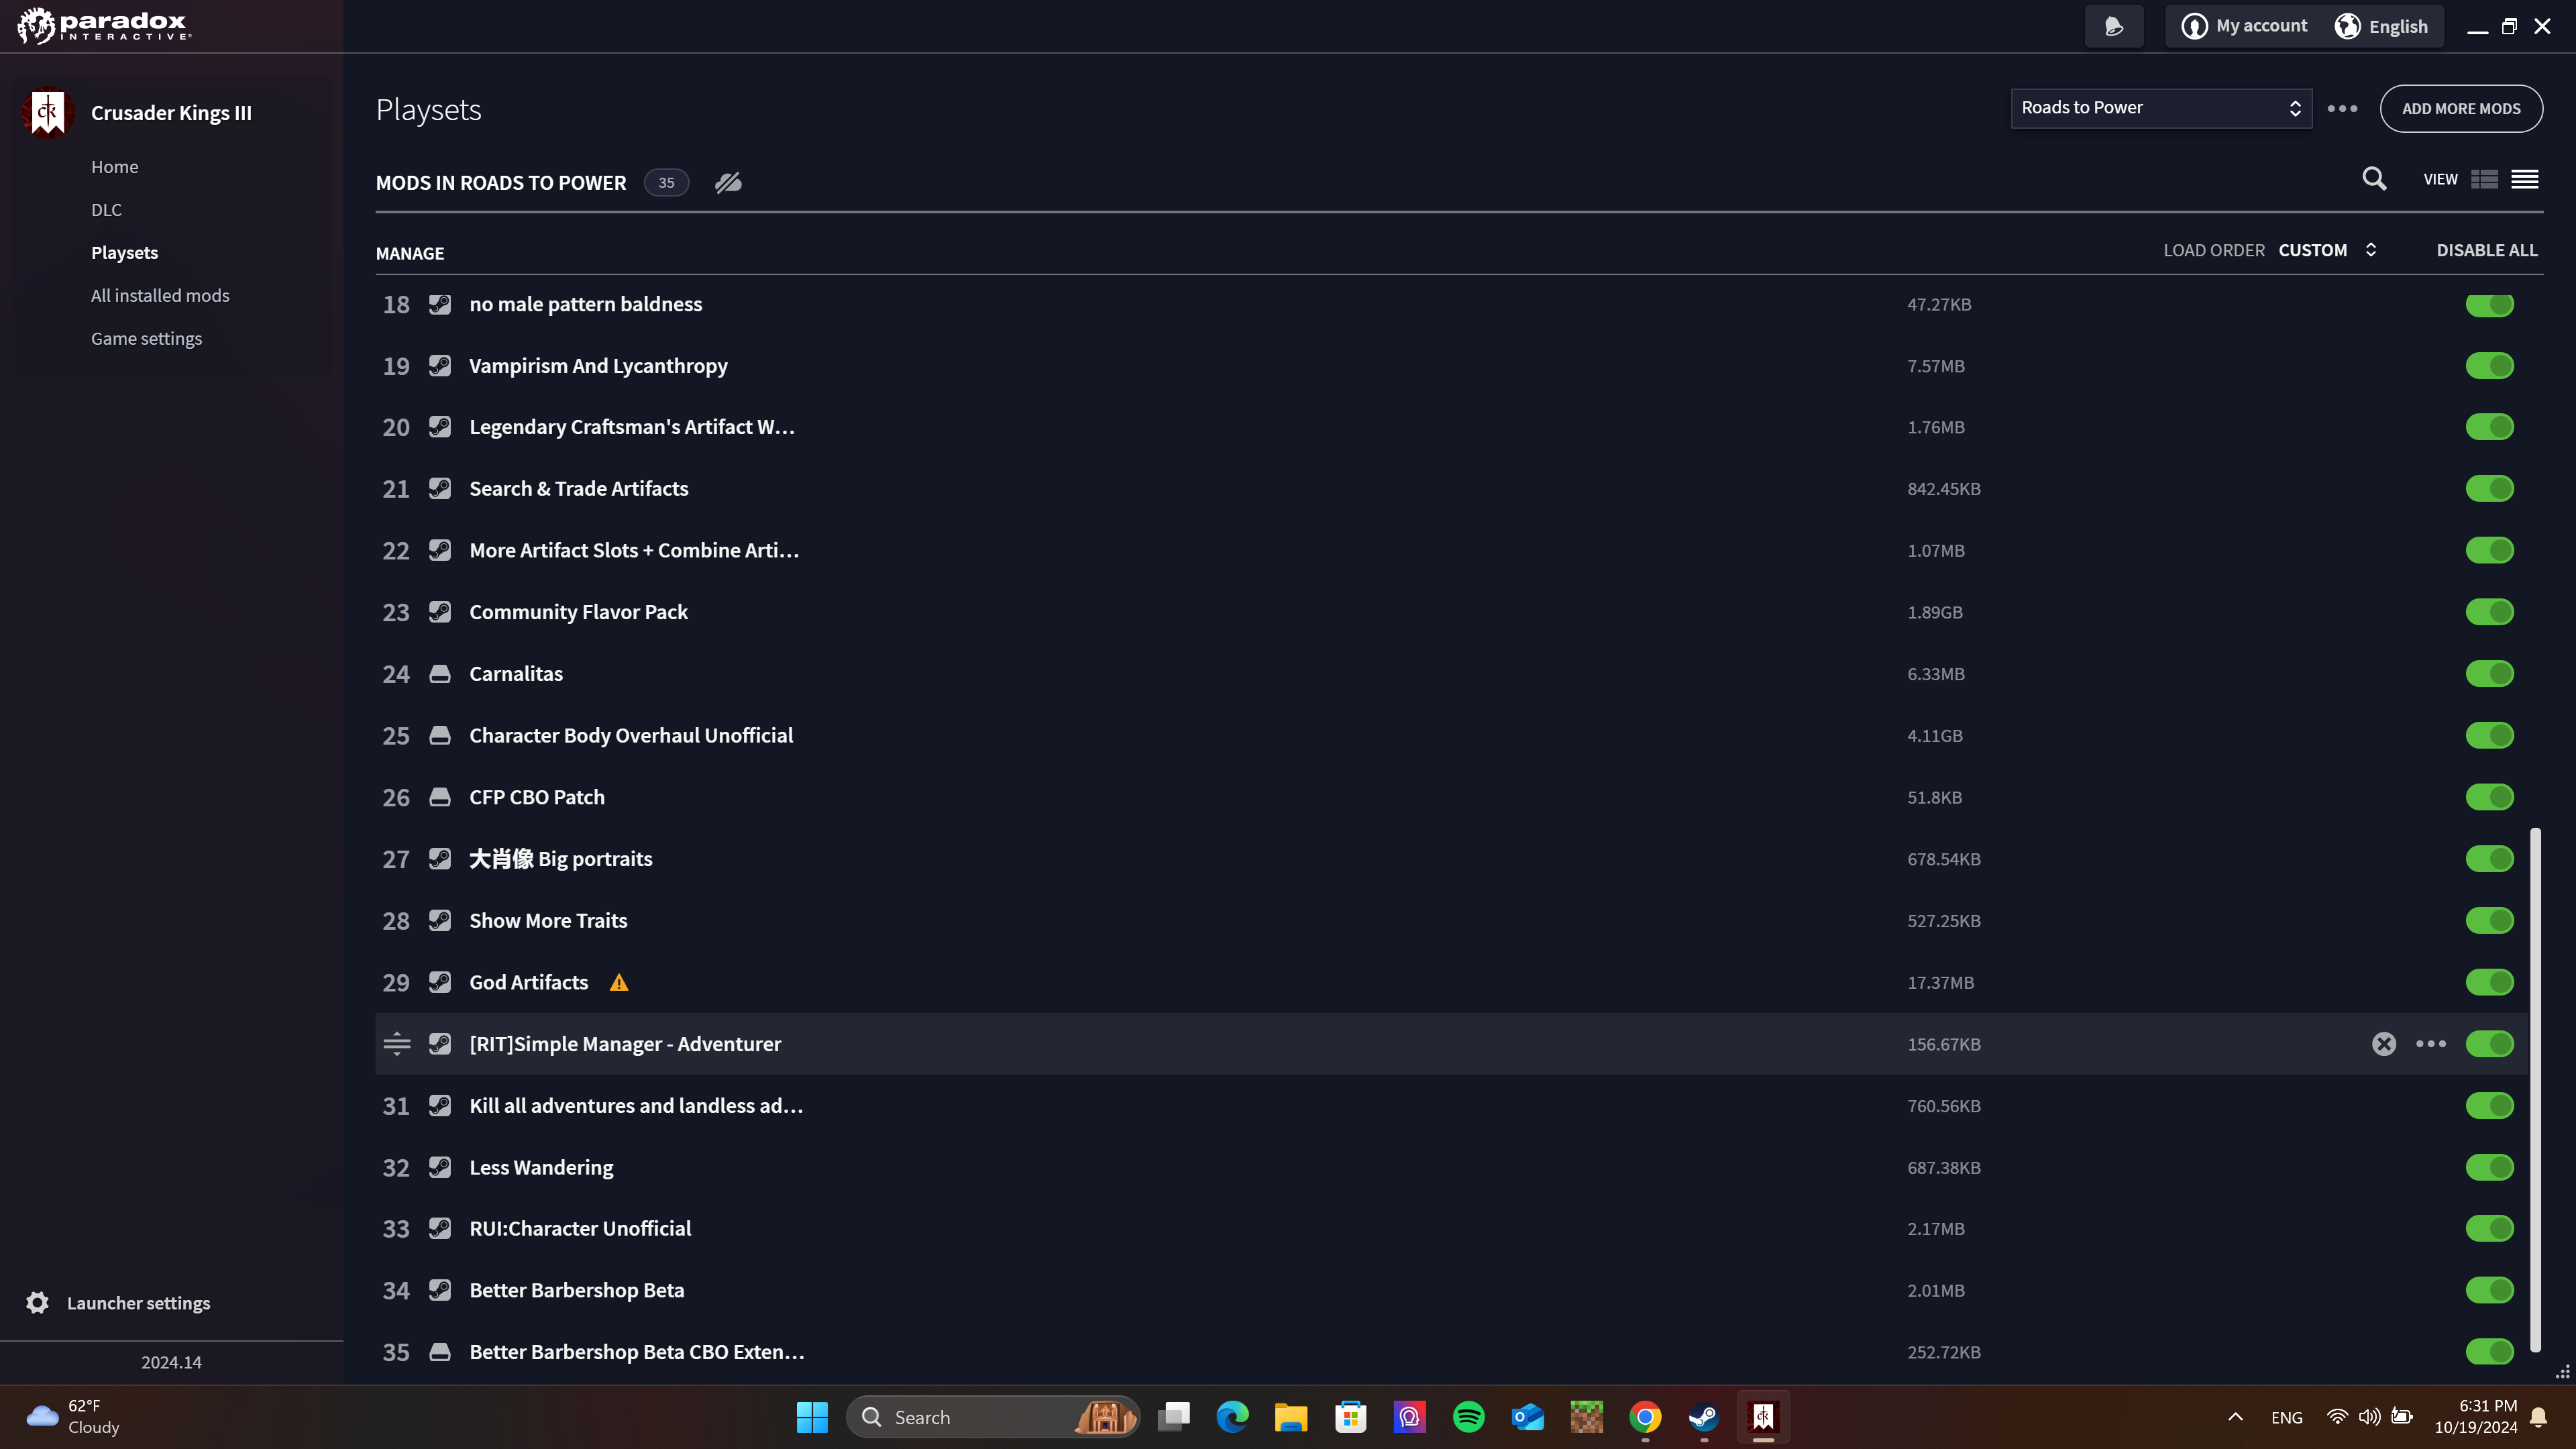The image size is (2576, 1449).
Task: Open the Roads to Power playset dropdown
Action: click(2161, 108)
